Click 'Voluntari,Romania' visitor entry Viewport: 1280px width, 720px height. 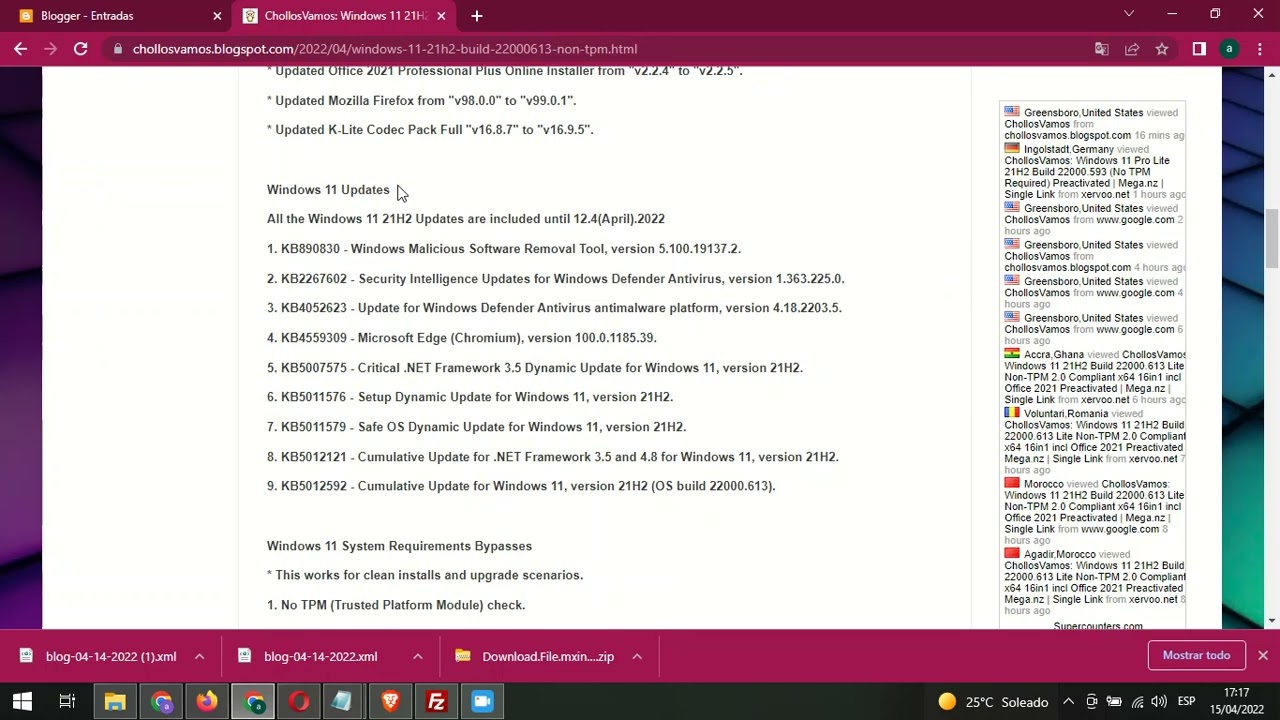1094,442
